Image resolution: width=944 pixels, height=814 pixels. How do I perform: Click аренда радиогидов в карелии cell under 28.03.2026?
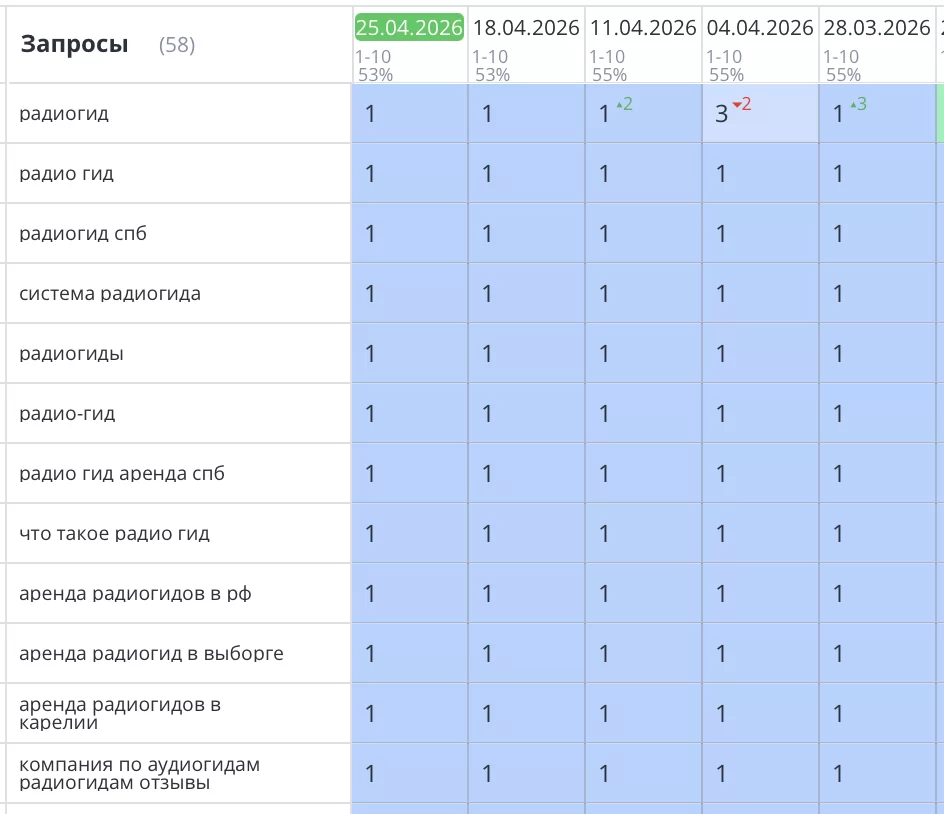coord(877,713)
